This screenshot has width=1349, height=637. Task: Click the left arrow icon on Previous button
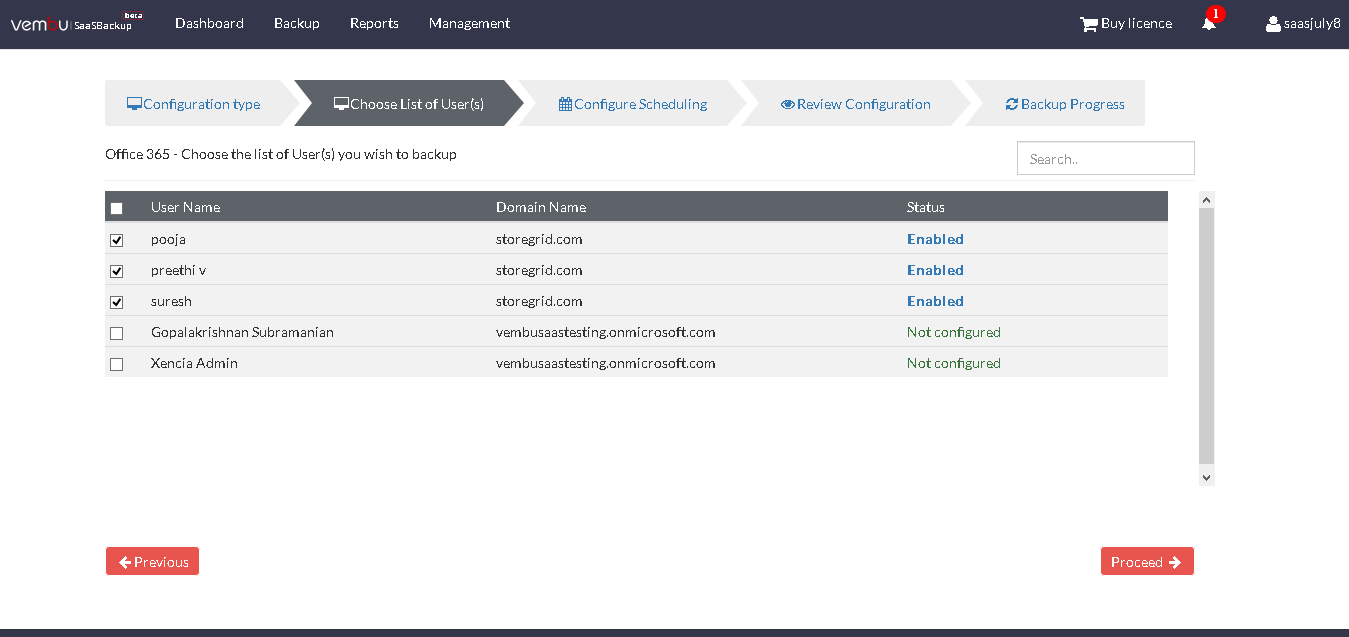click(125, 562)
